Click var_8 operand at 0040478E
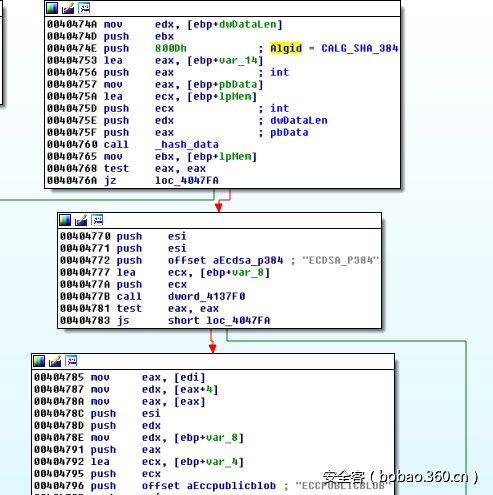Screen dimensions: 493x495 pyautogui.click(x=222, y=437)
